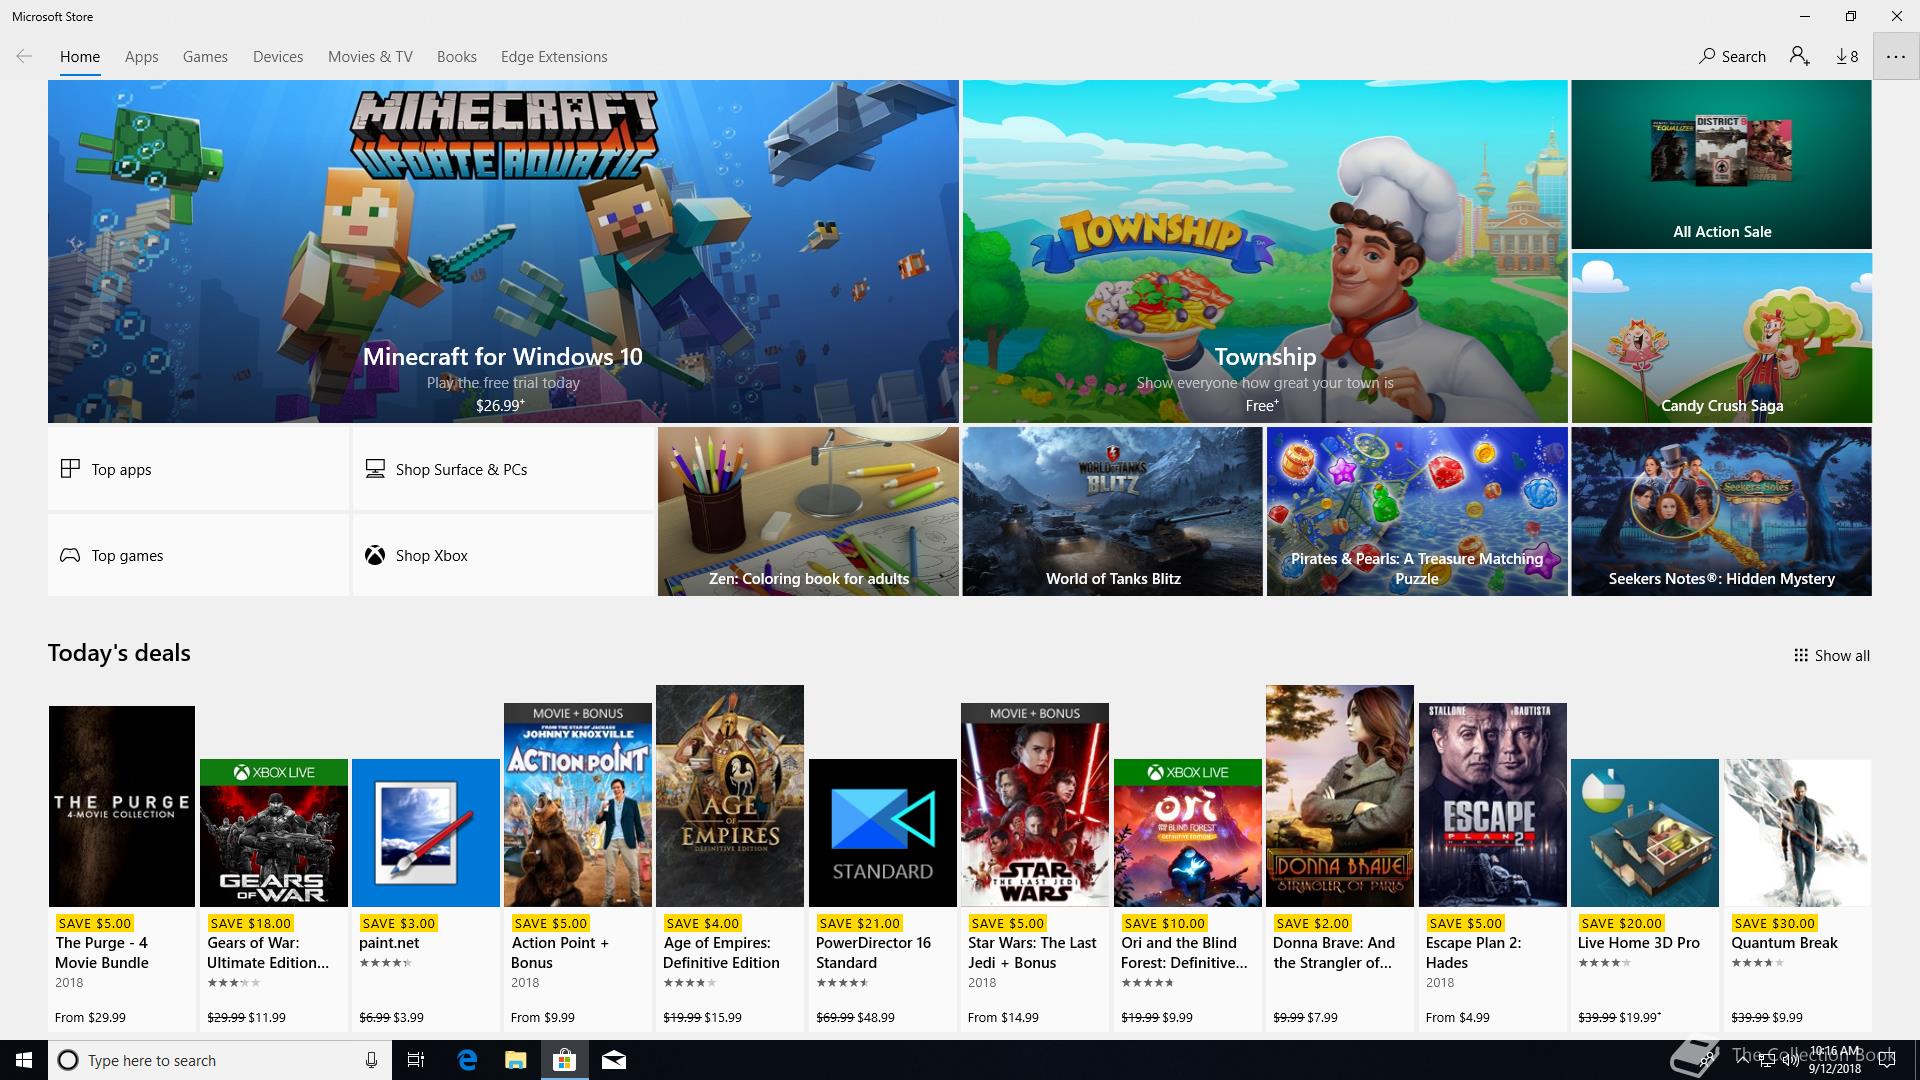The width and height of the screenshot is (1920, 1080).
Task: Open the notification center icon
Action: point(1887,1060)
